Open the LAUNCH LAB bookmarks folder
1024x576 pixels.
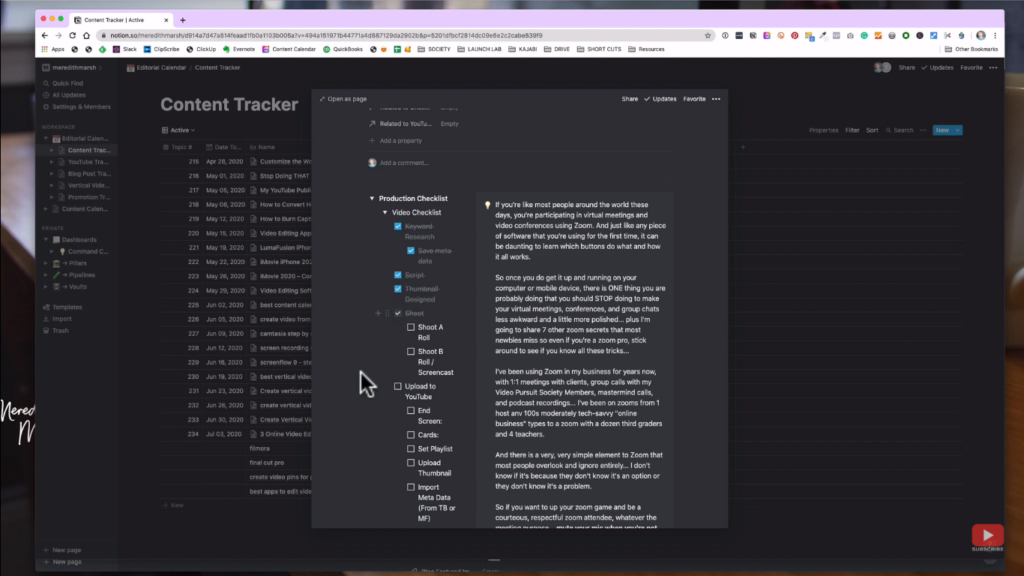[x=479, y=49]
